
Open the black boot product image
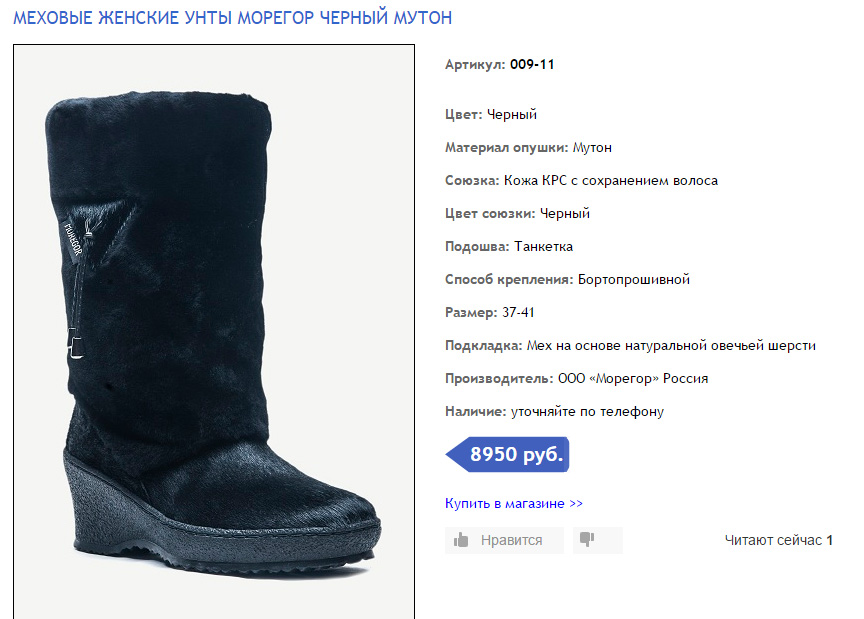[214, 331]
